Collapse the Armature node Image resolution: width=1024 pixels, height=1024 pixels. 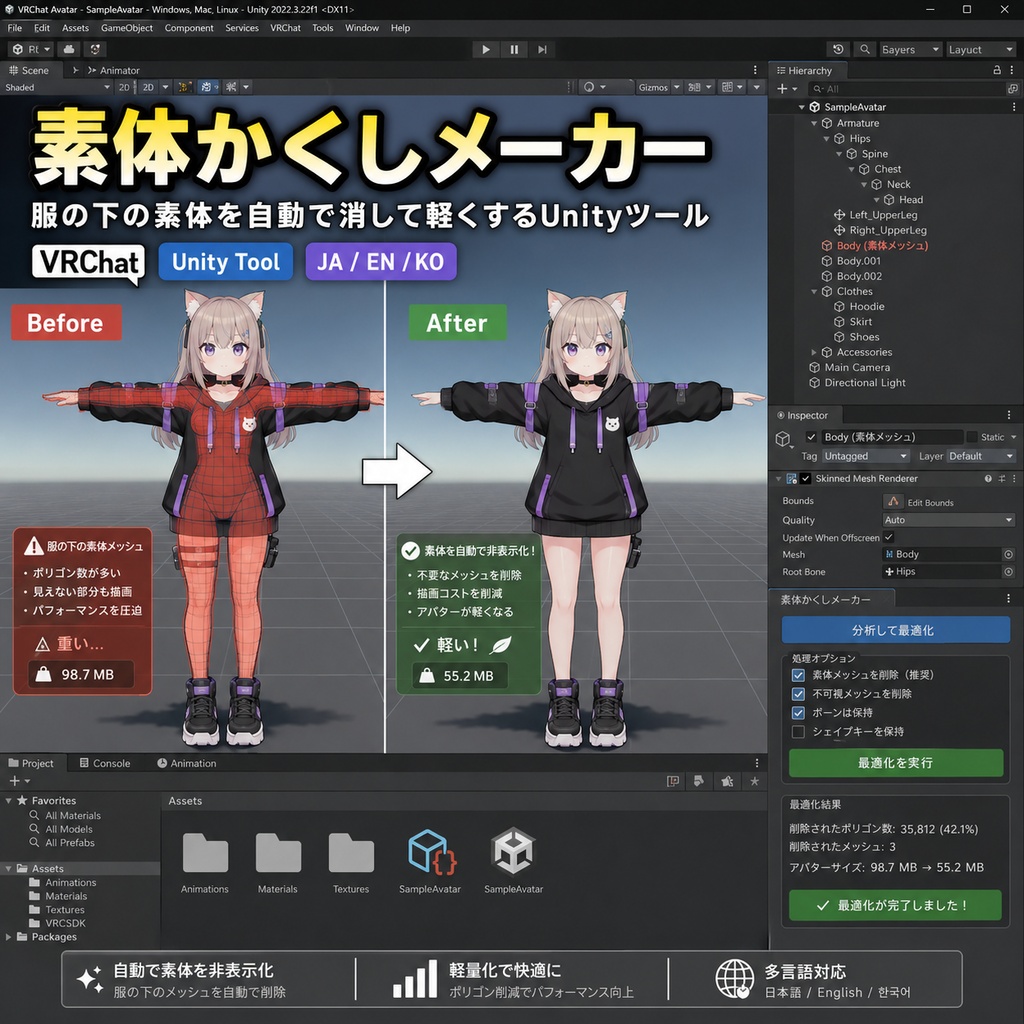814,123
